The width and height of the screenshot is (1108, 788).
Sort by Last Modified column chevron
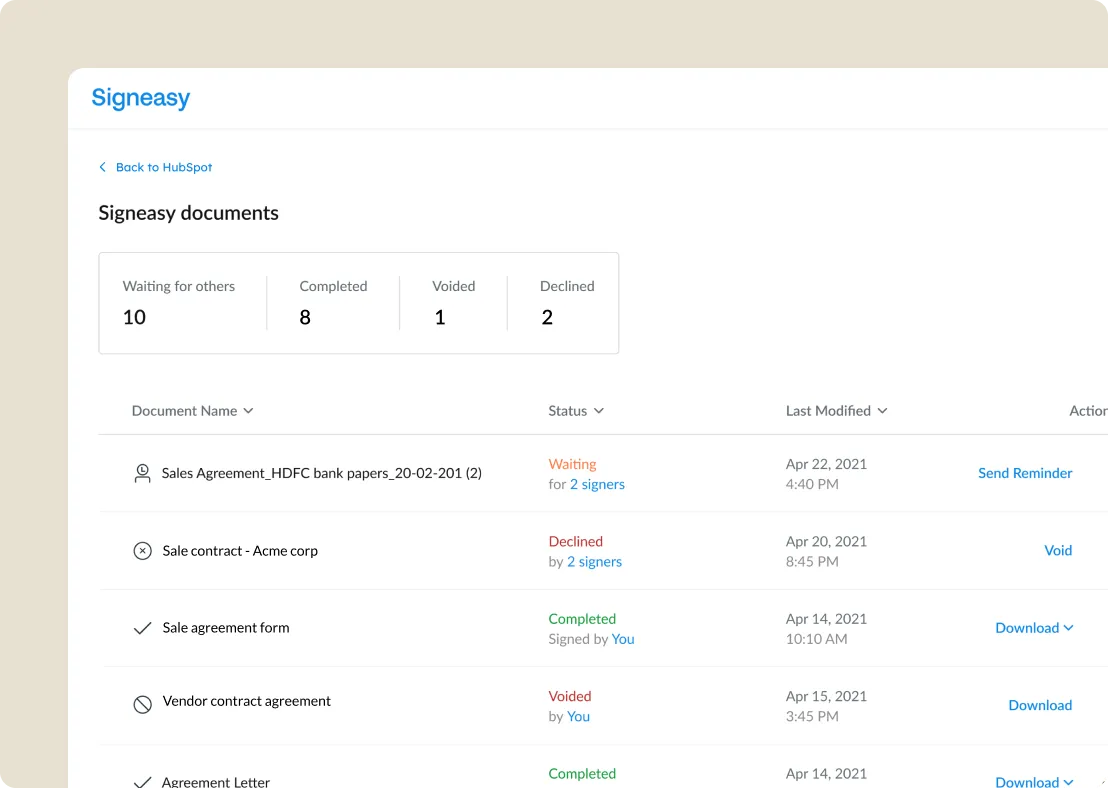point(882,411)
